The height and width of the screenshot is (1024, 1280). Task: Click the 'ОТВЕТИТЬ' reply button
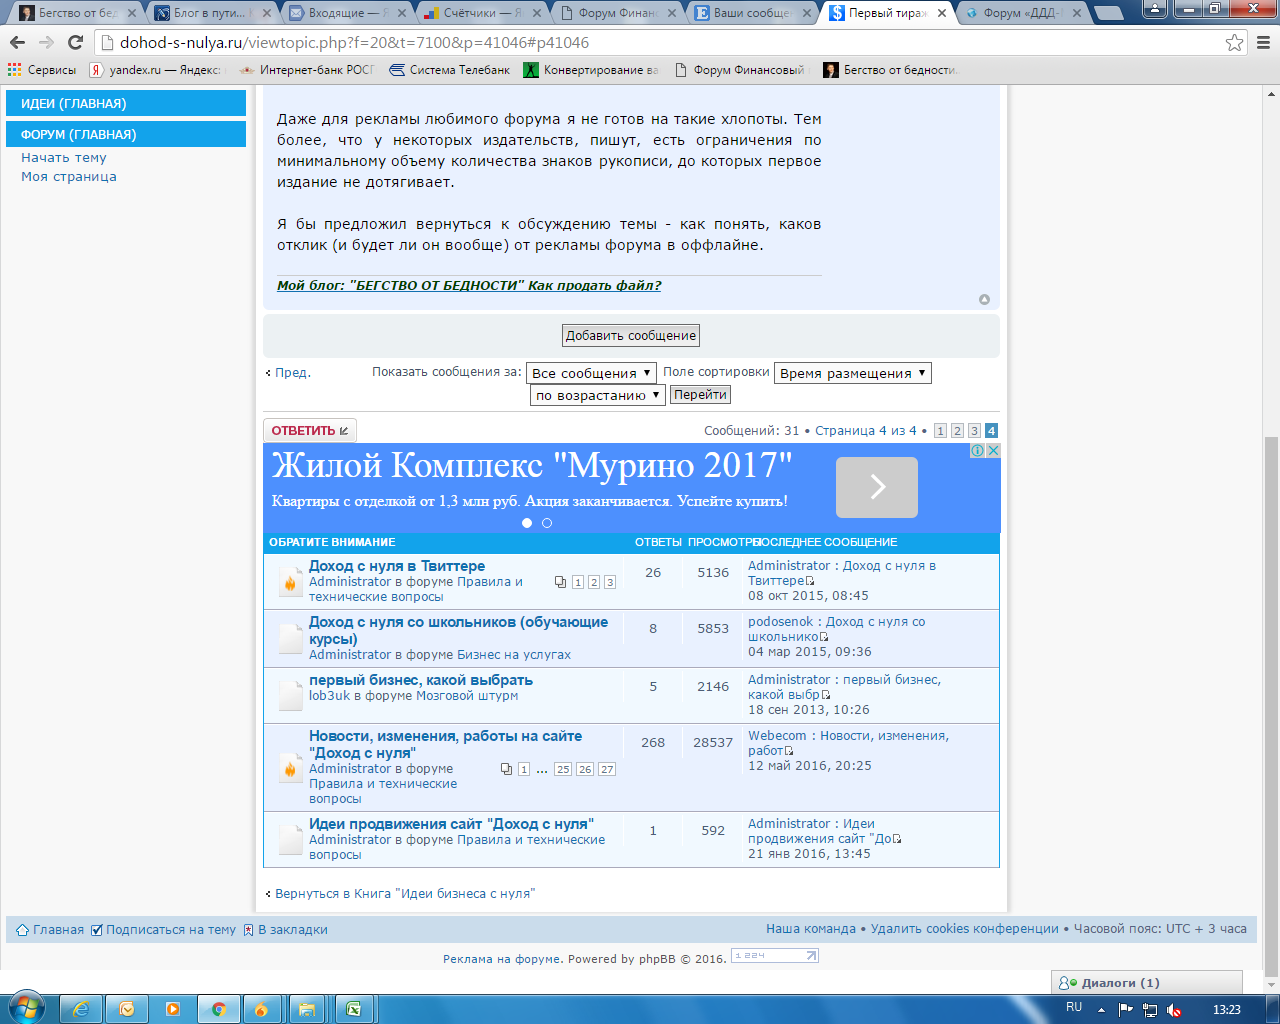coord(309,431)
